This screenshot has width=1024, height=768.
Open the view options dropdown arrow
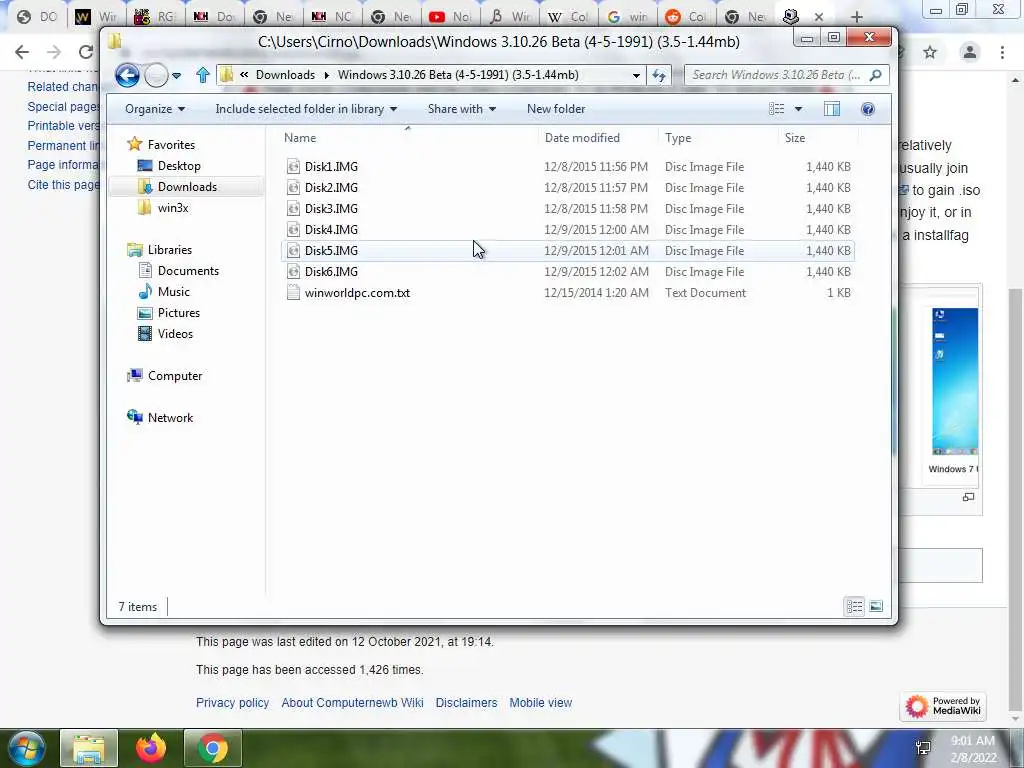click(x=798, y=109)
